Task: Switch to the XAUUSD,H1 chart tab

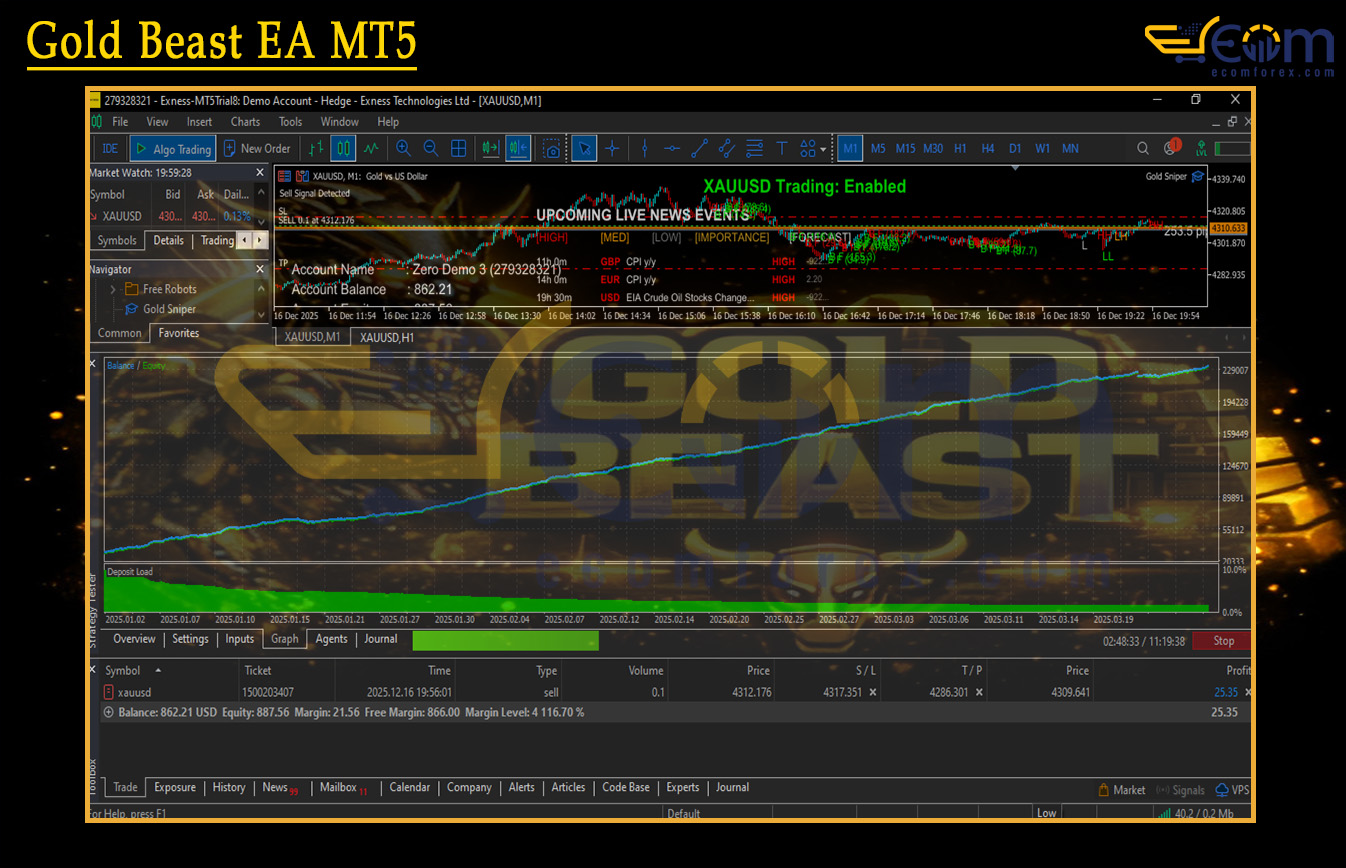Action: click(386, 337)
